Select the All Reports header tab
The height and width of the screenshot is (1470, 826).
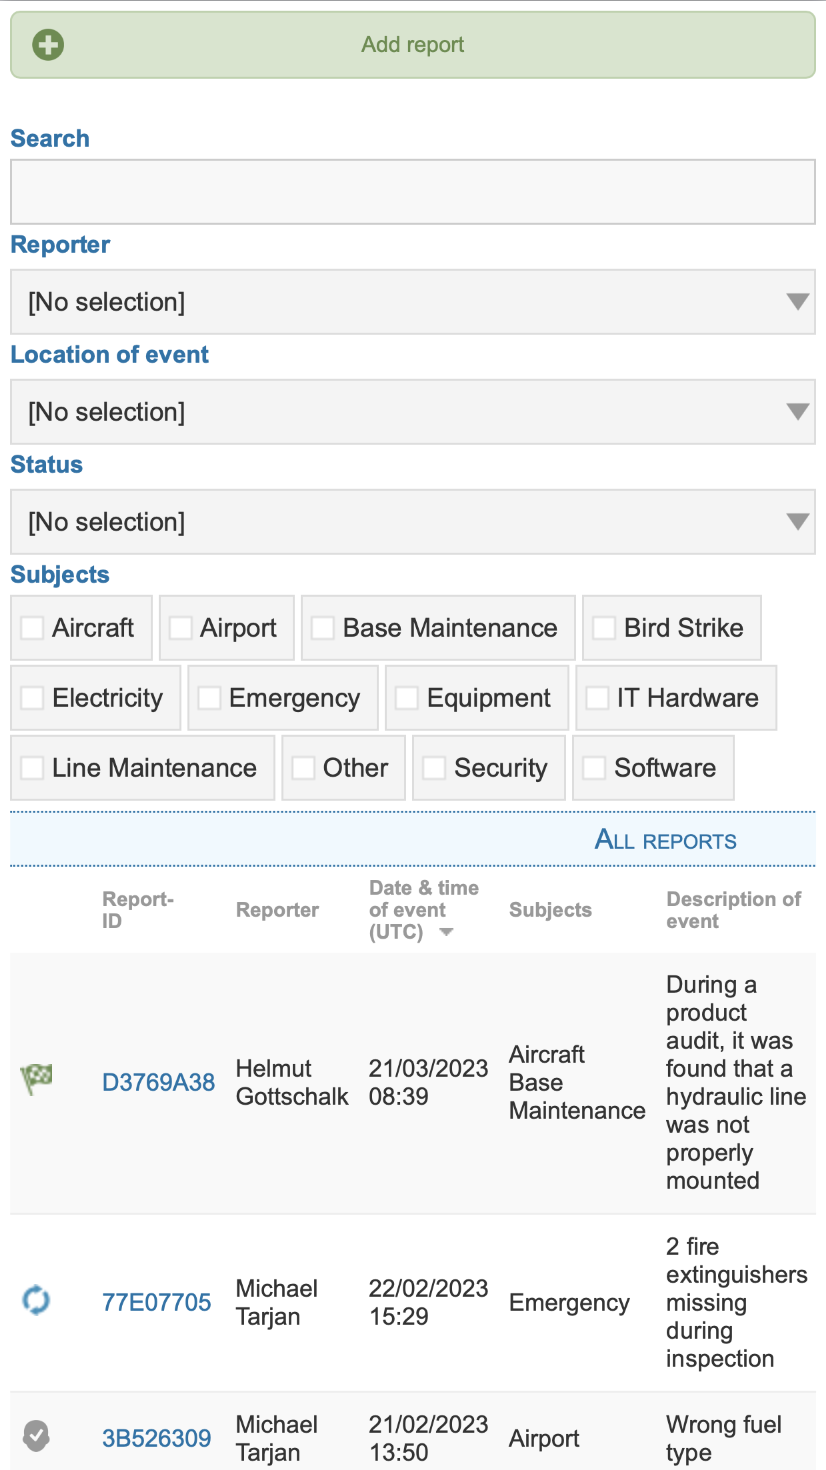(665, 840)
